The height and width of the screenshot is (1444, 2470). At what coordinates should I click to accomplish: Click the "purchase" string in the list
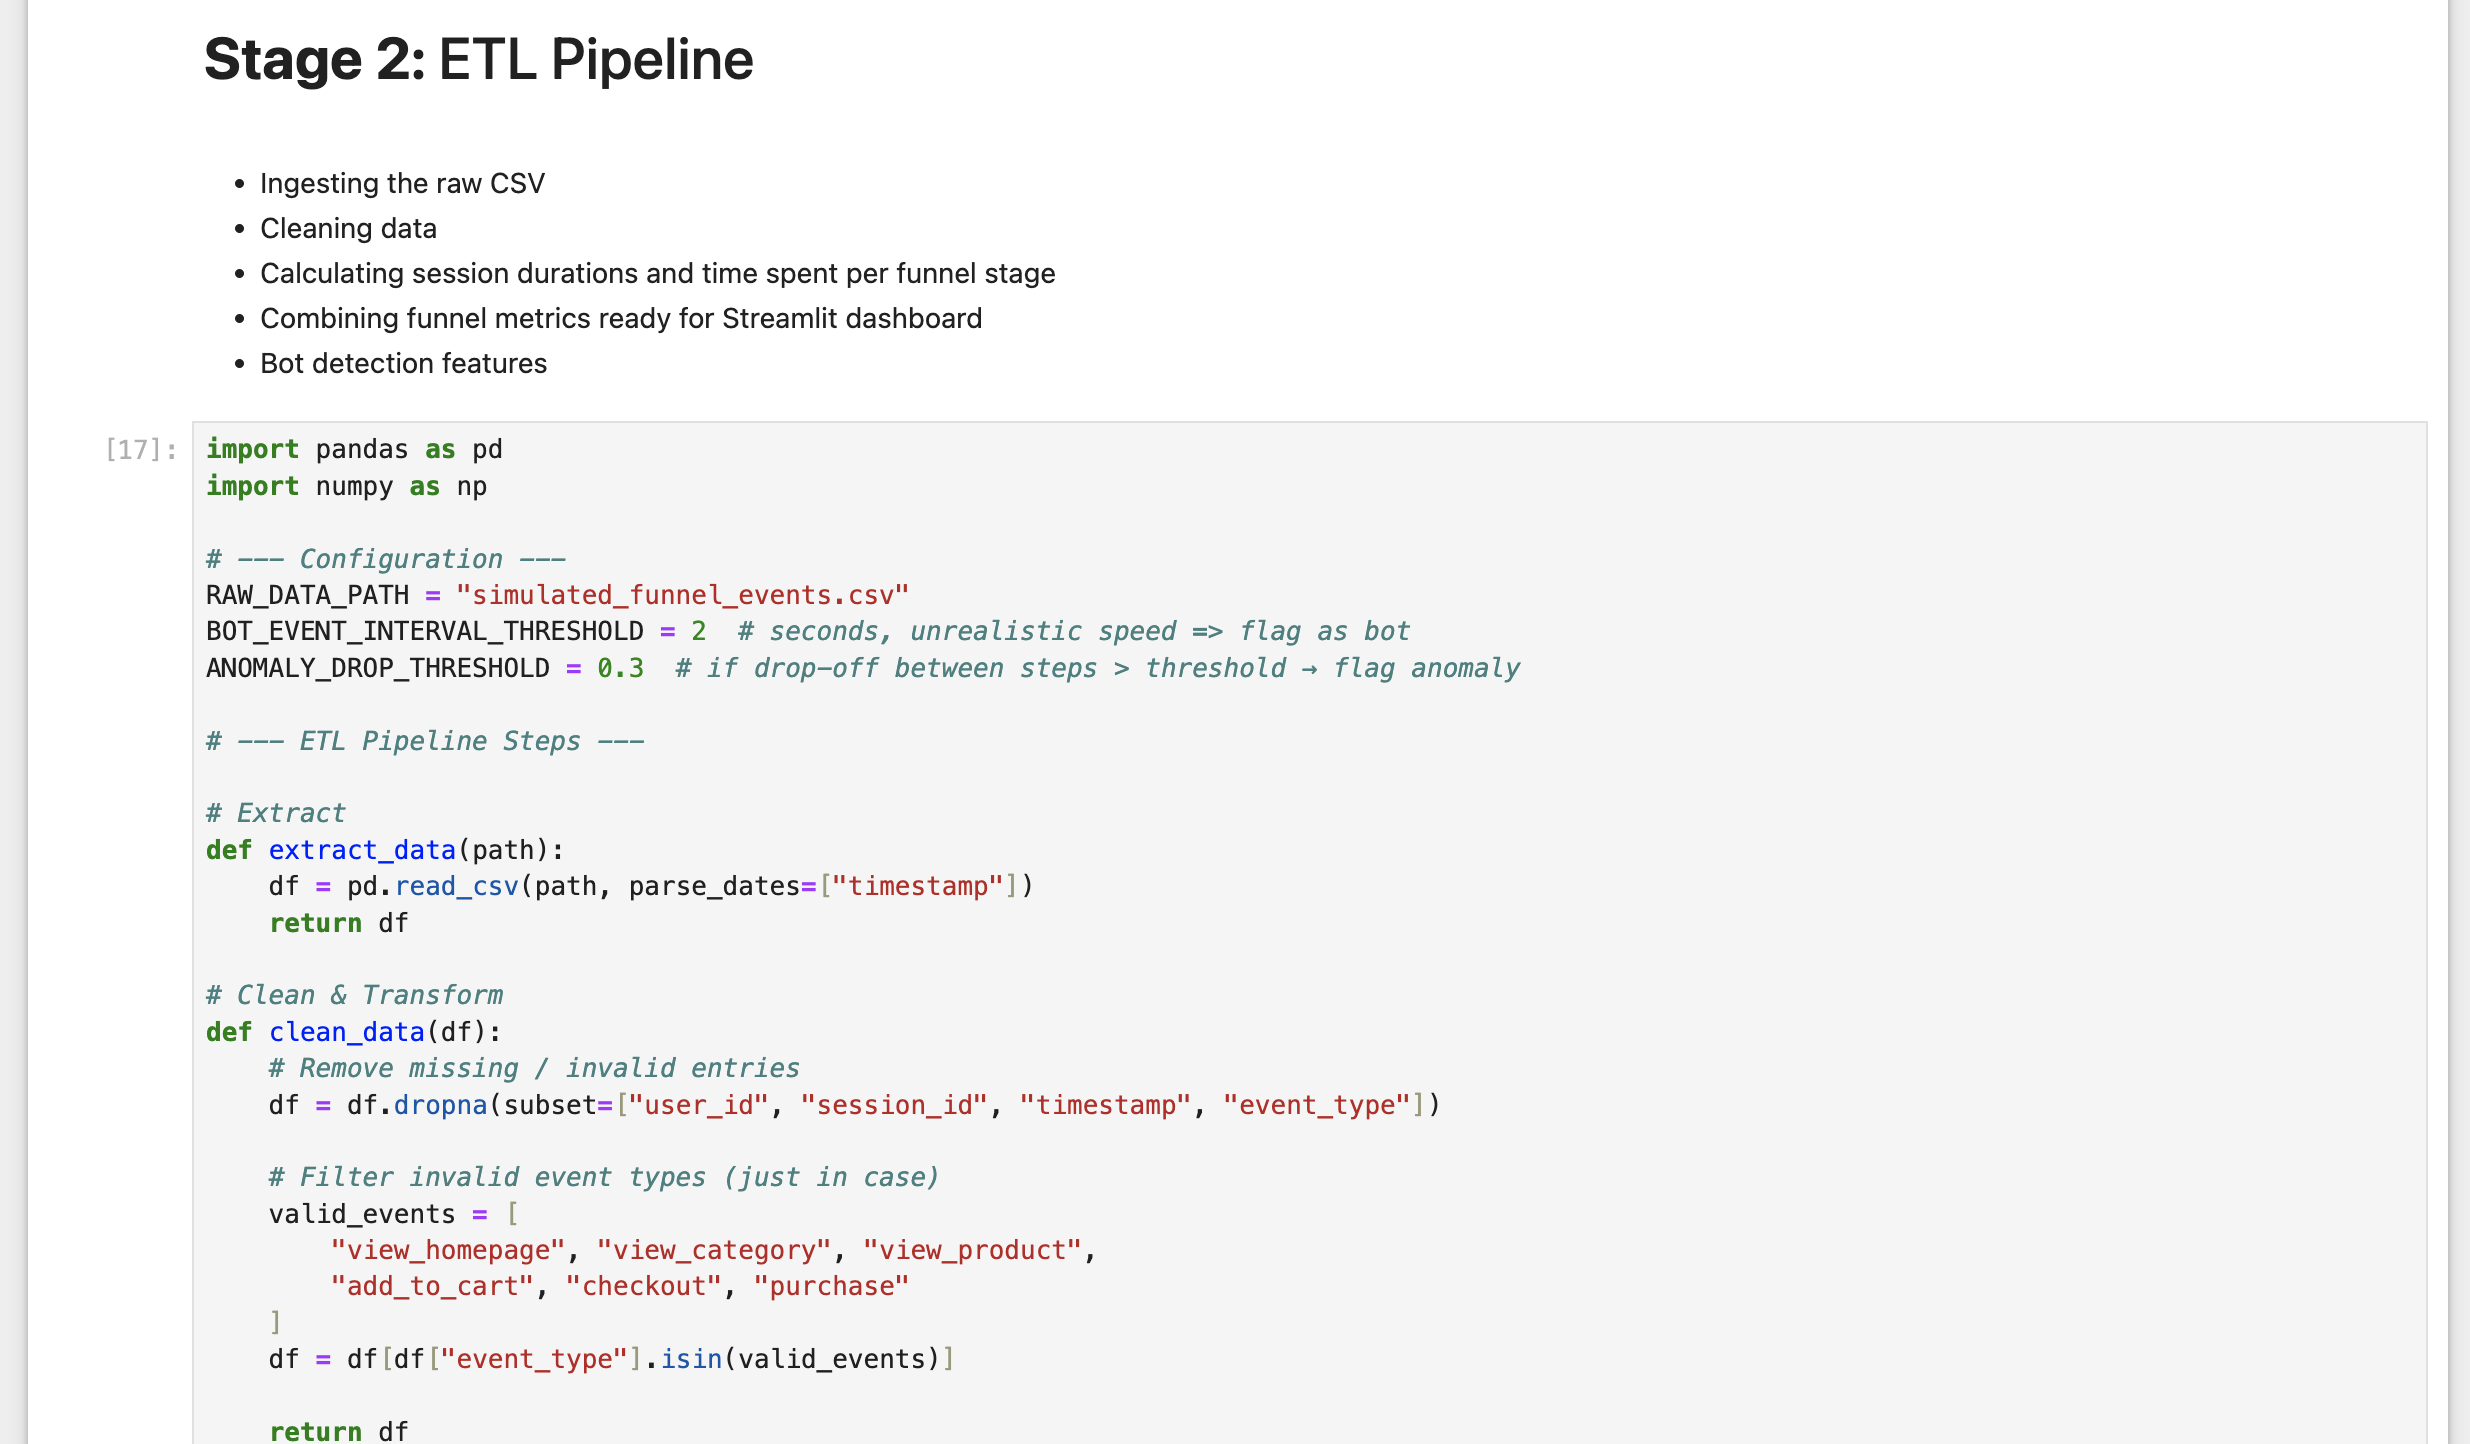pos(831,1287)
